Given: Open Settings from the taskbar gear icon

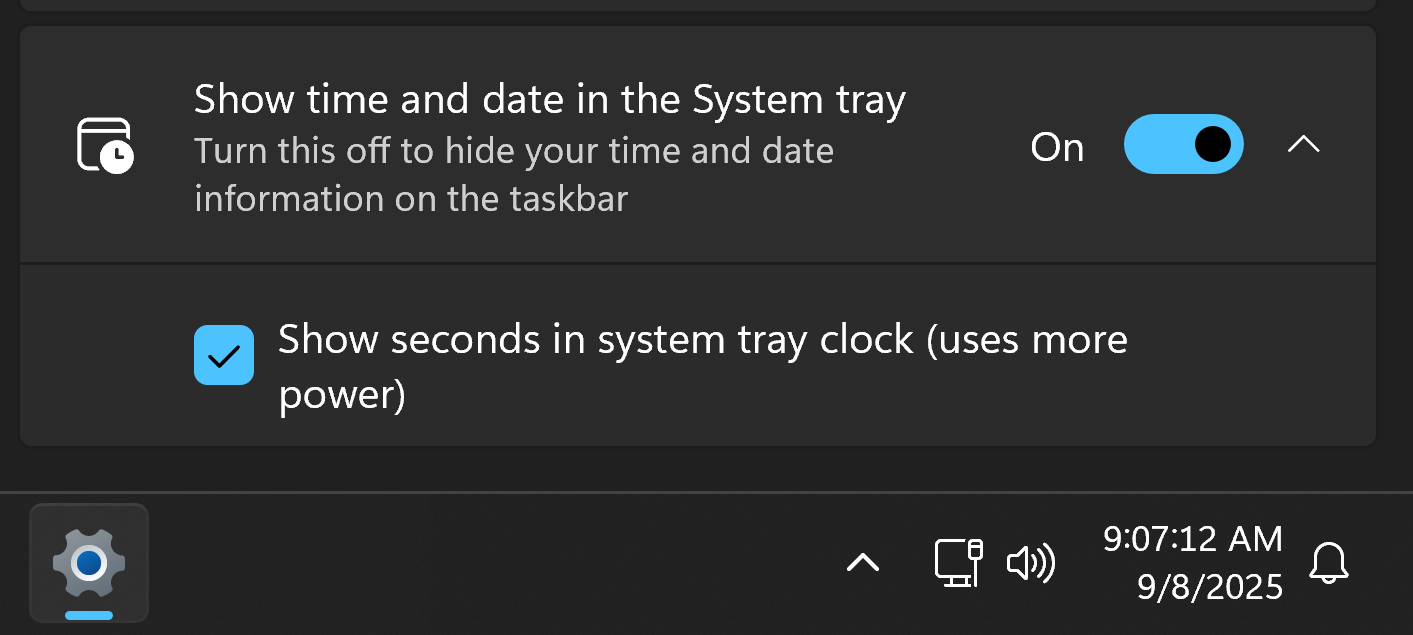Looking at the screenshot, I should tap(89, 562).
